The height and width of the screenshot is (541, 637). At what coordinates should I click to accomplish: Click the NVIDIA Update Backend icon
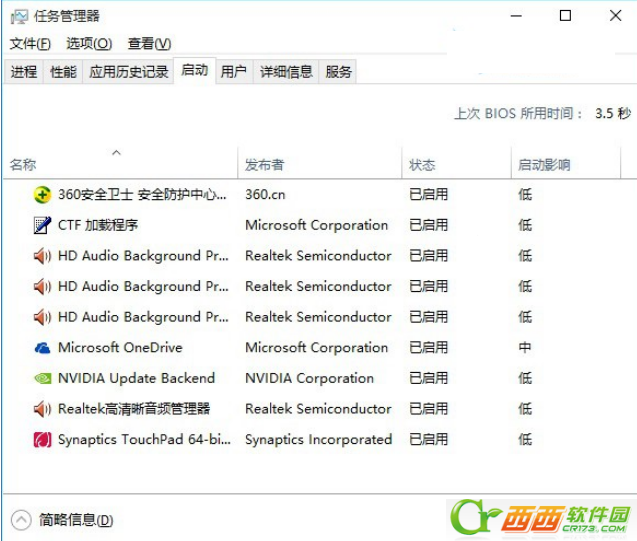[x=43, y=379]
